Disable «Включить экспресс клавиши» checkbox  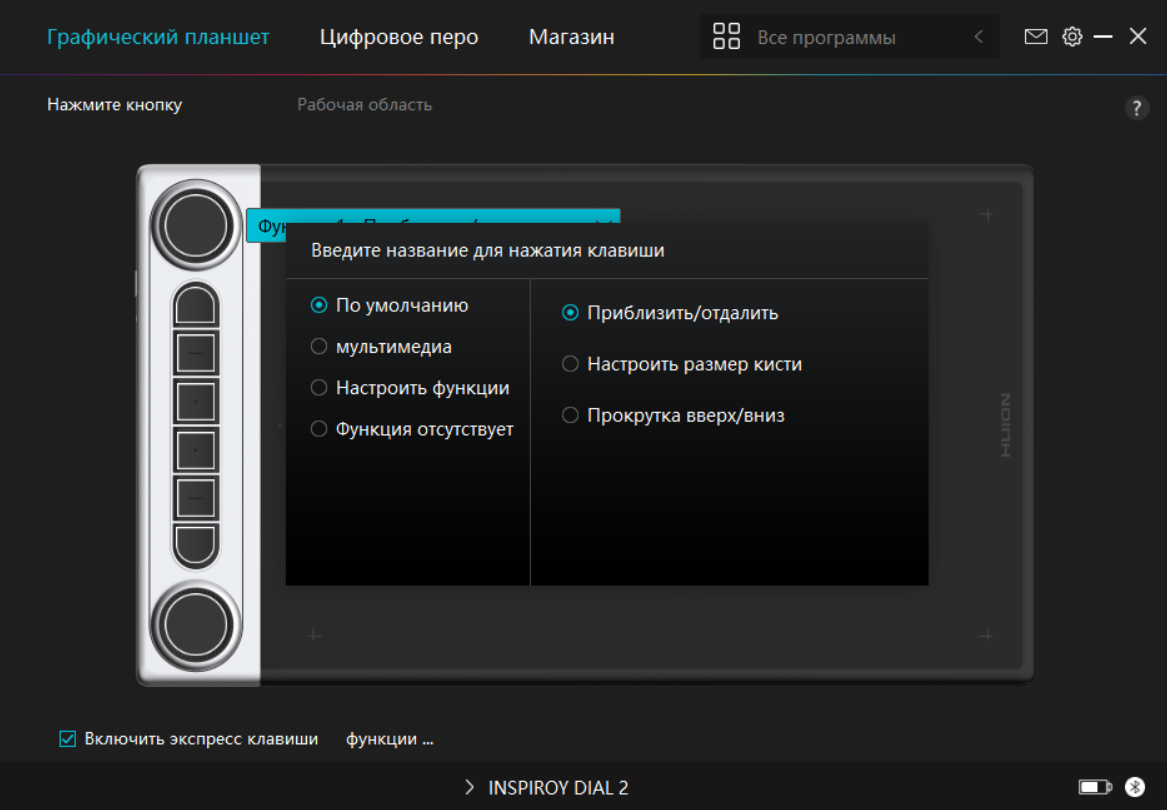pyautogui.click(x=68, y=740)
